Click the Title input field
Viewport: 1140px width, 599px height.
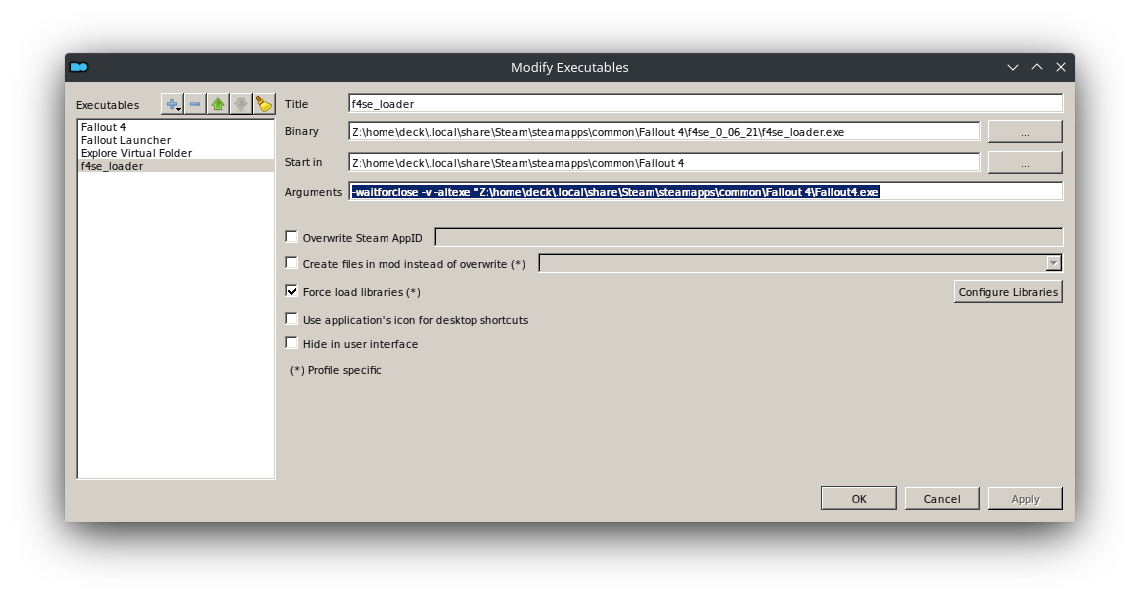[x=705, y=103]
